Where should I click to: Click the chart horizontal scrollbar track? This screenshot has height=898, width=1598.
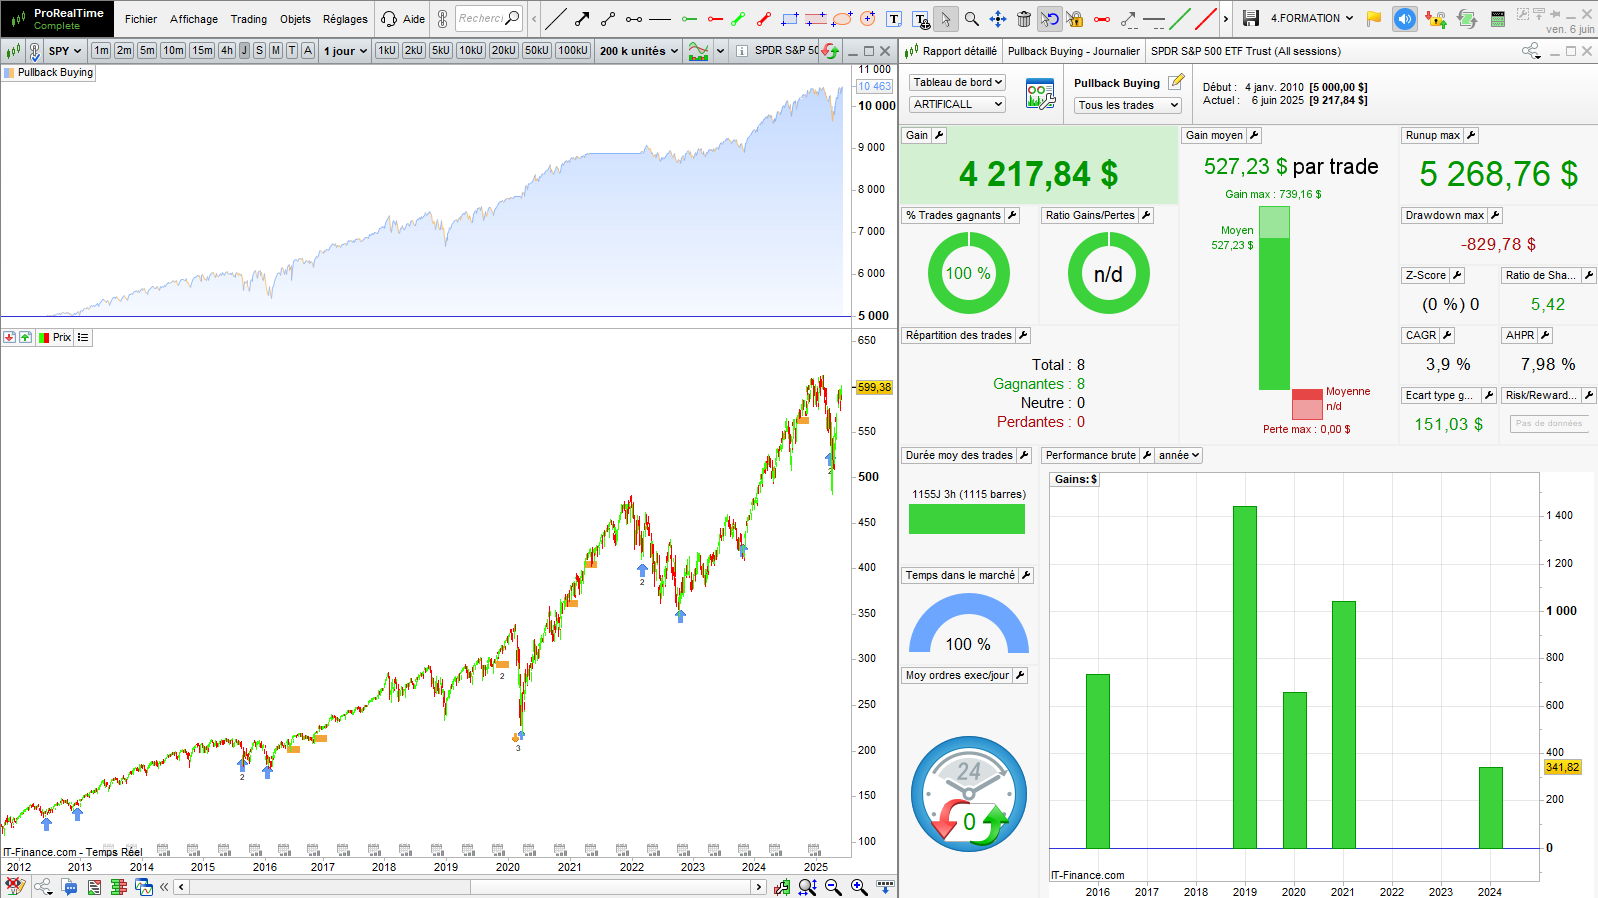[470, 887]
